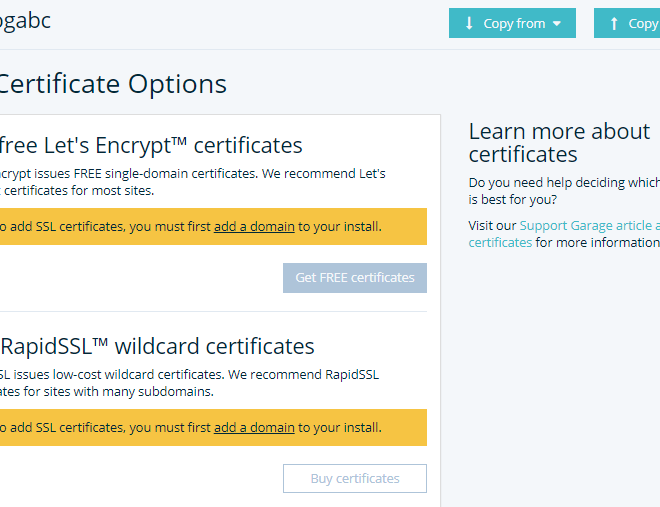
Task: Click the Learn more about certificates heading
Action: (559, 143)
